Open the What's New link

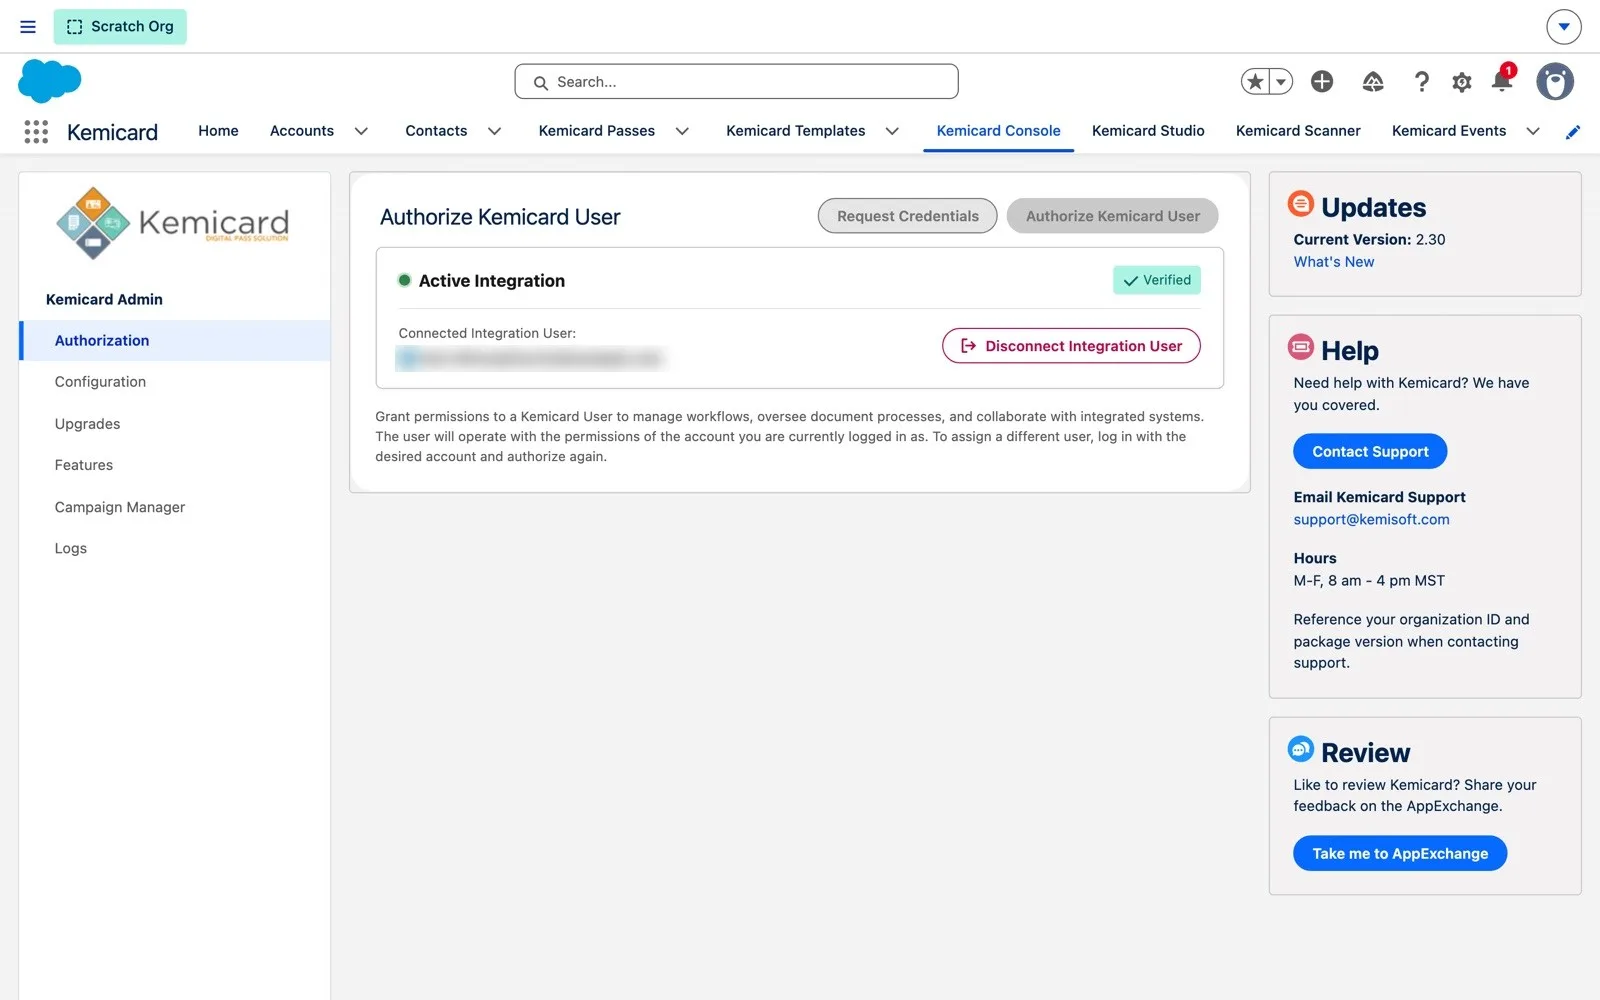[1334, 262]
